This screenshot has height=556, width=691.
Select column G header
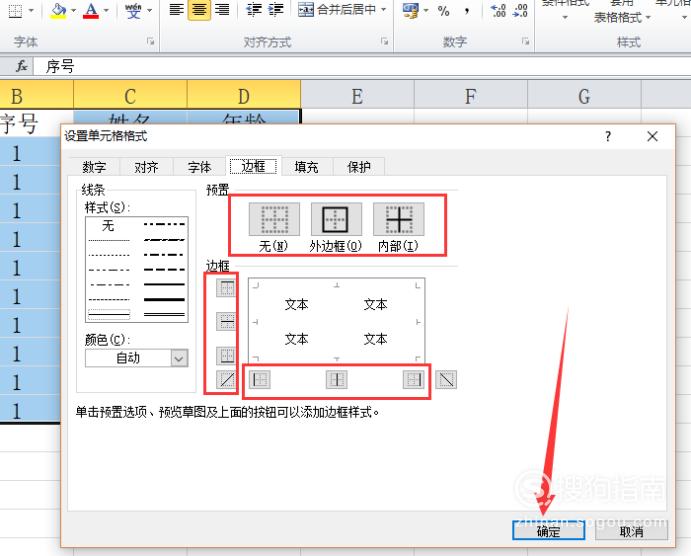[584, 95]
